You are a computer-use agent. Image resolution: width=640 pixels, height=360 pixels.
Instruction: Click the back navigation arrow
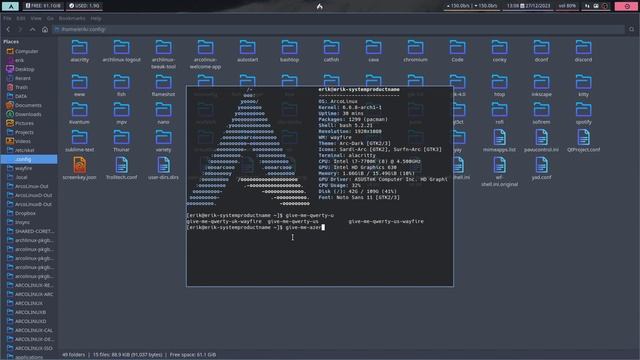(8, 29)
